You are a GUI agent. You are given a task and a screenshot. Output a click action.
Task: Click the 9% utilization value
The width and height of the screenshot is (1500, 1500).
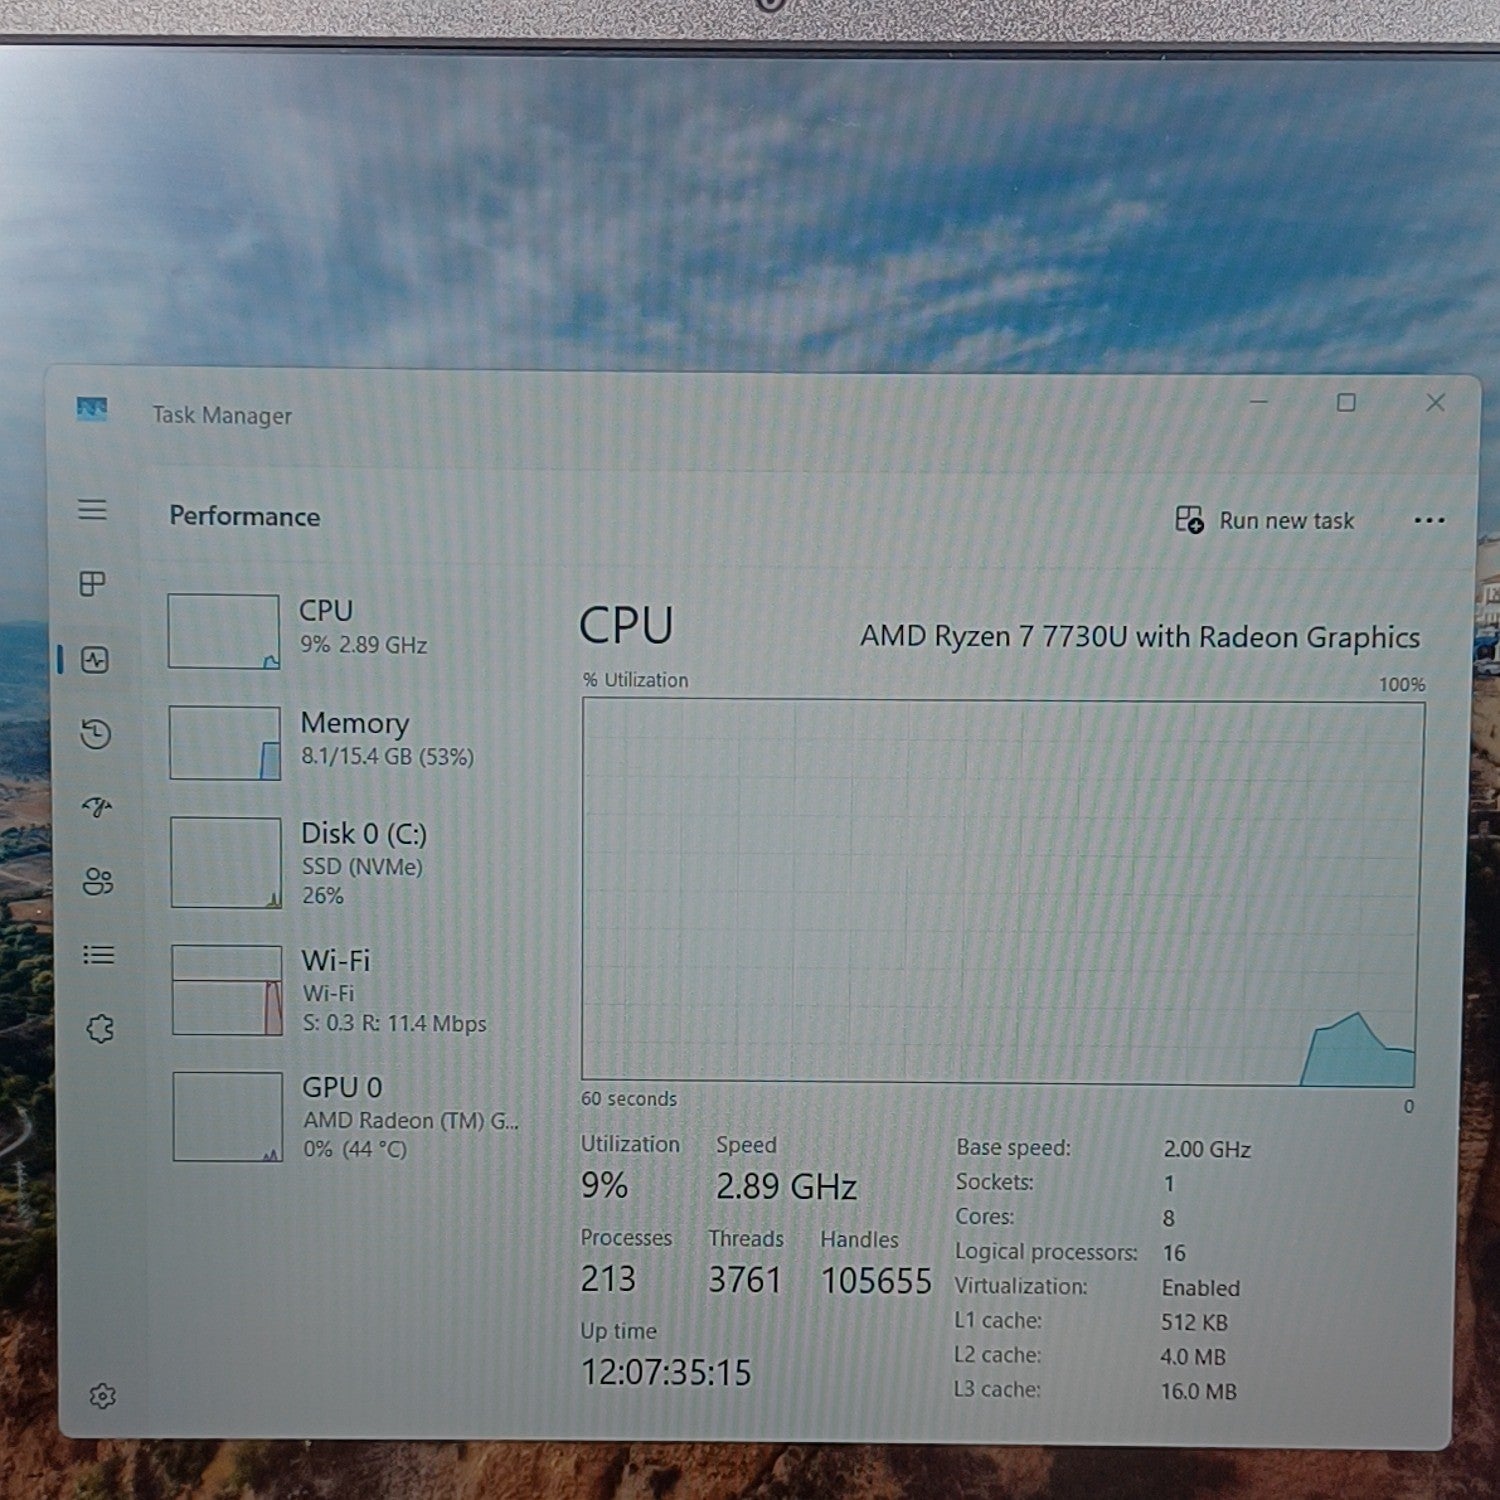point(605,1186)
